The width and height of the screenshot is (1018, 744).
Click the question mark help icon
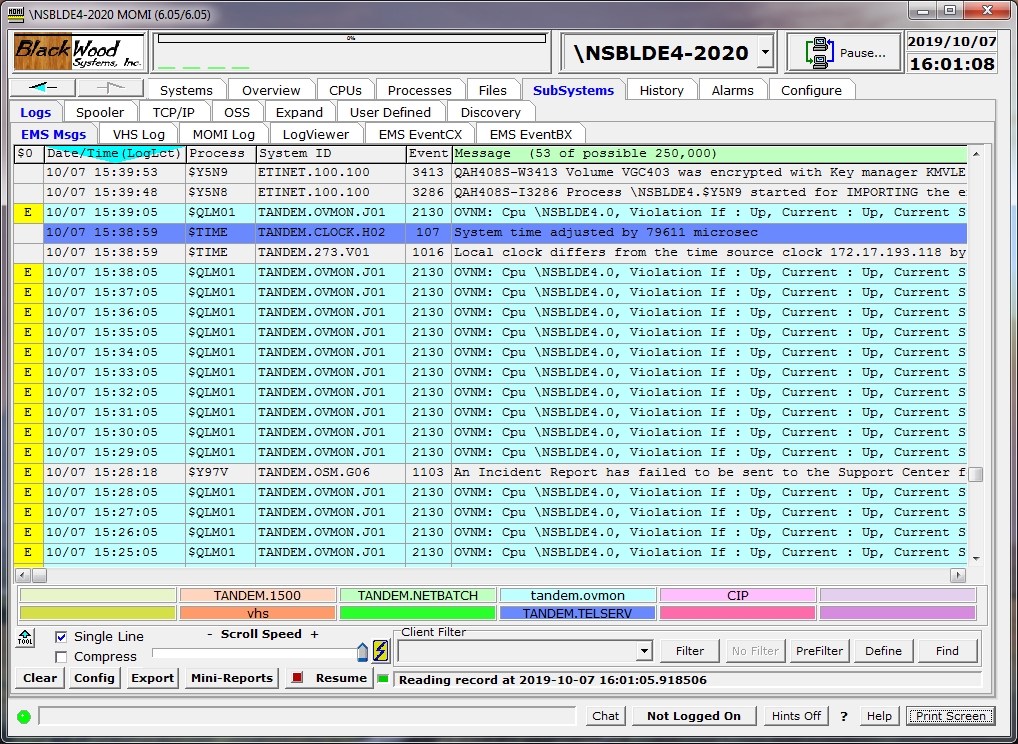pos(844,716)
